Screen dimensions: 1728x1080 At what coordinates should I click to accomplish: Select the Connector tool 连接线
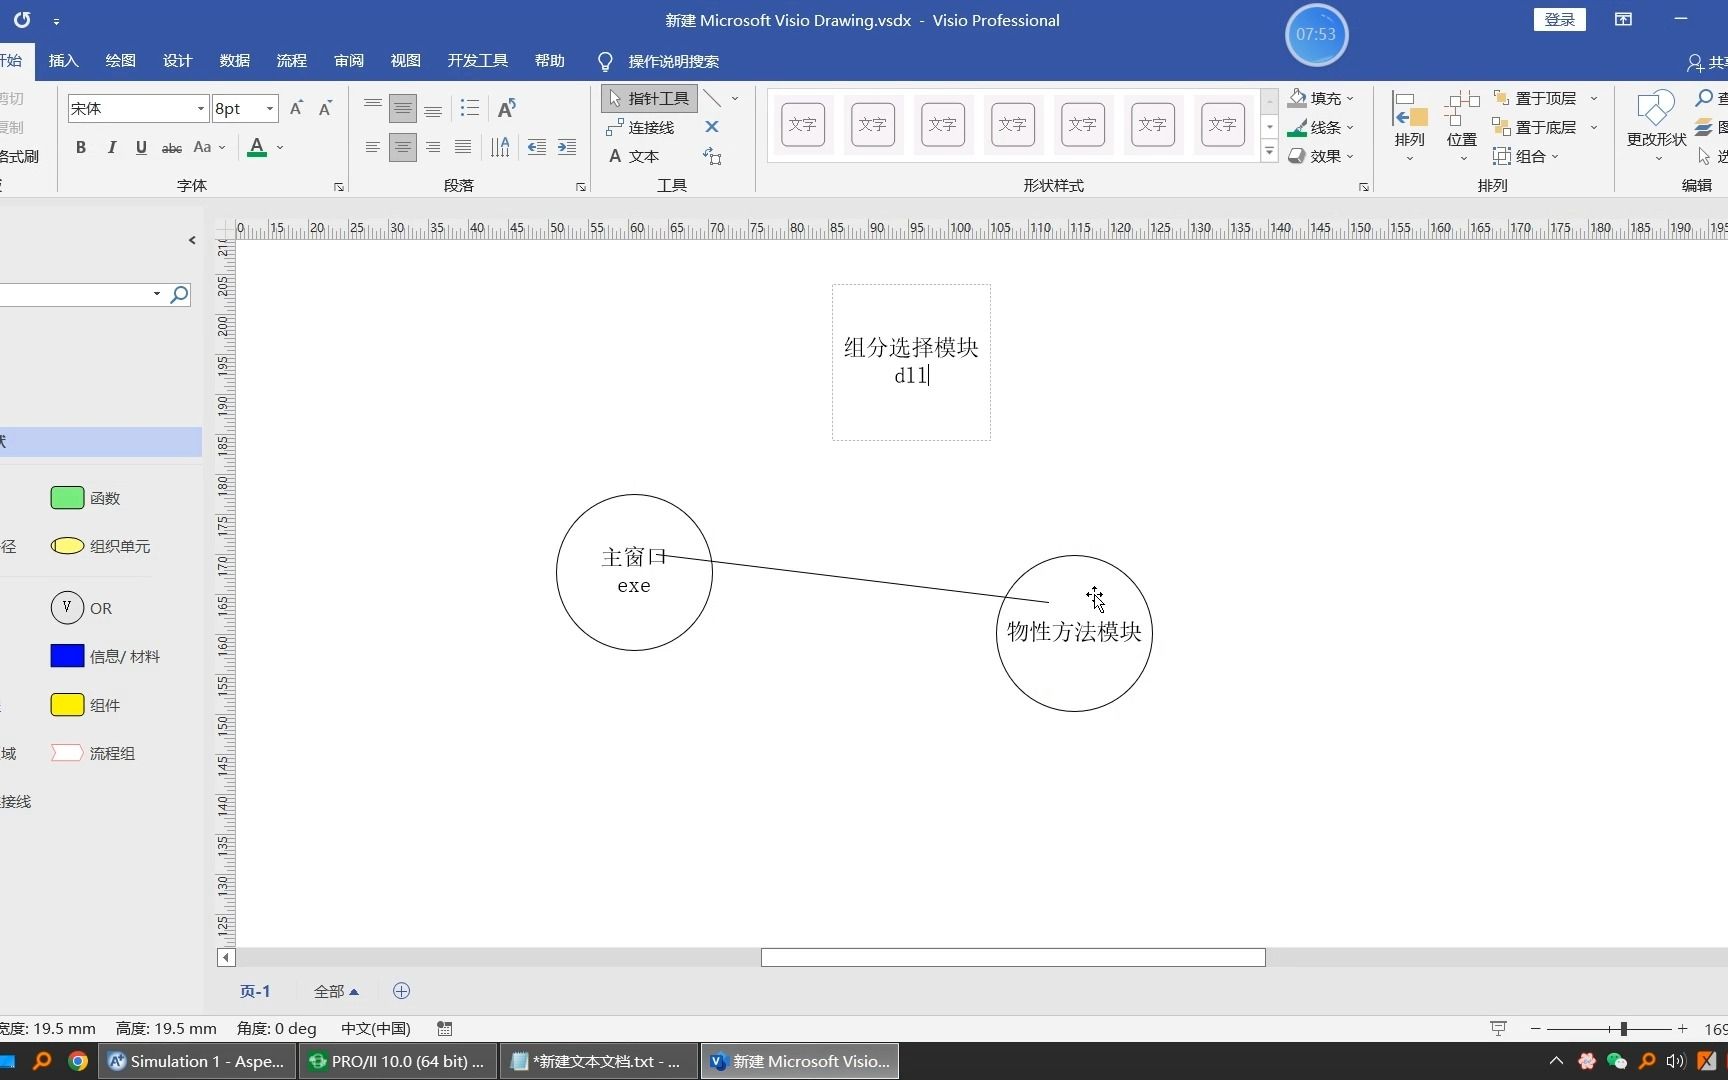[x=640, y=127]
